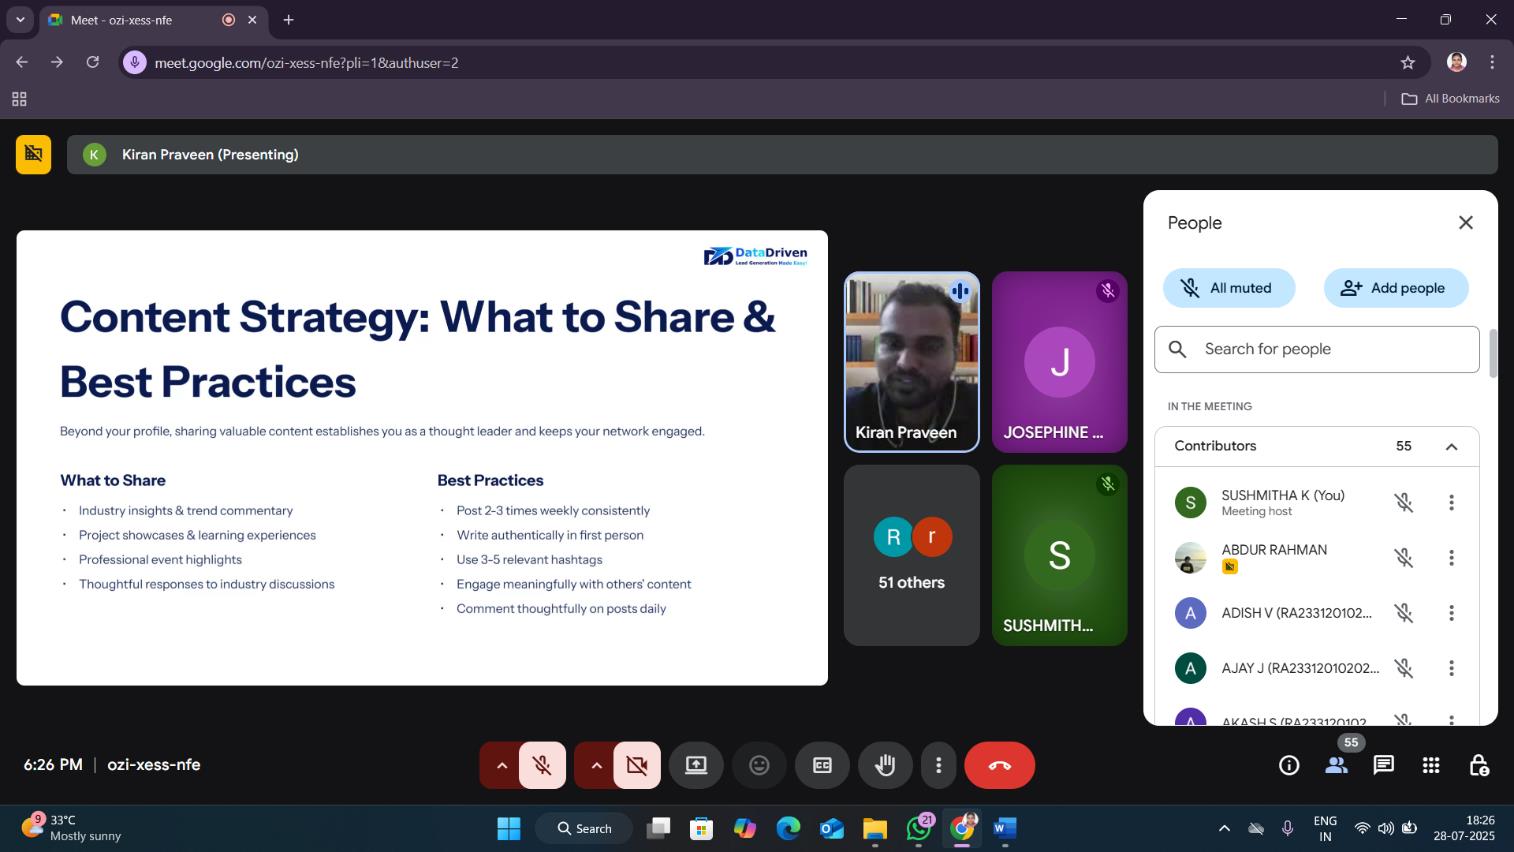The width and height of the screenshot is (1514, 852).
Task: Collapse the Contributors list chevron
Action: coord(1451,447)
